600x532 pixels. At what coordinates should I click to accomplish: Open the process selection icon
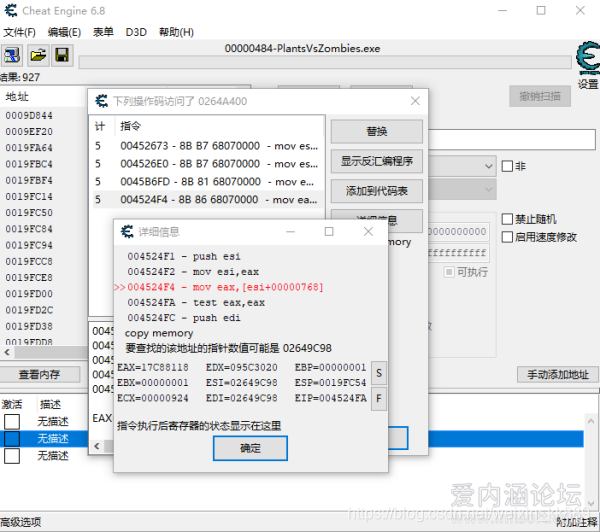pos(12,55)
